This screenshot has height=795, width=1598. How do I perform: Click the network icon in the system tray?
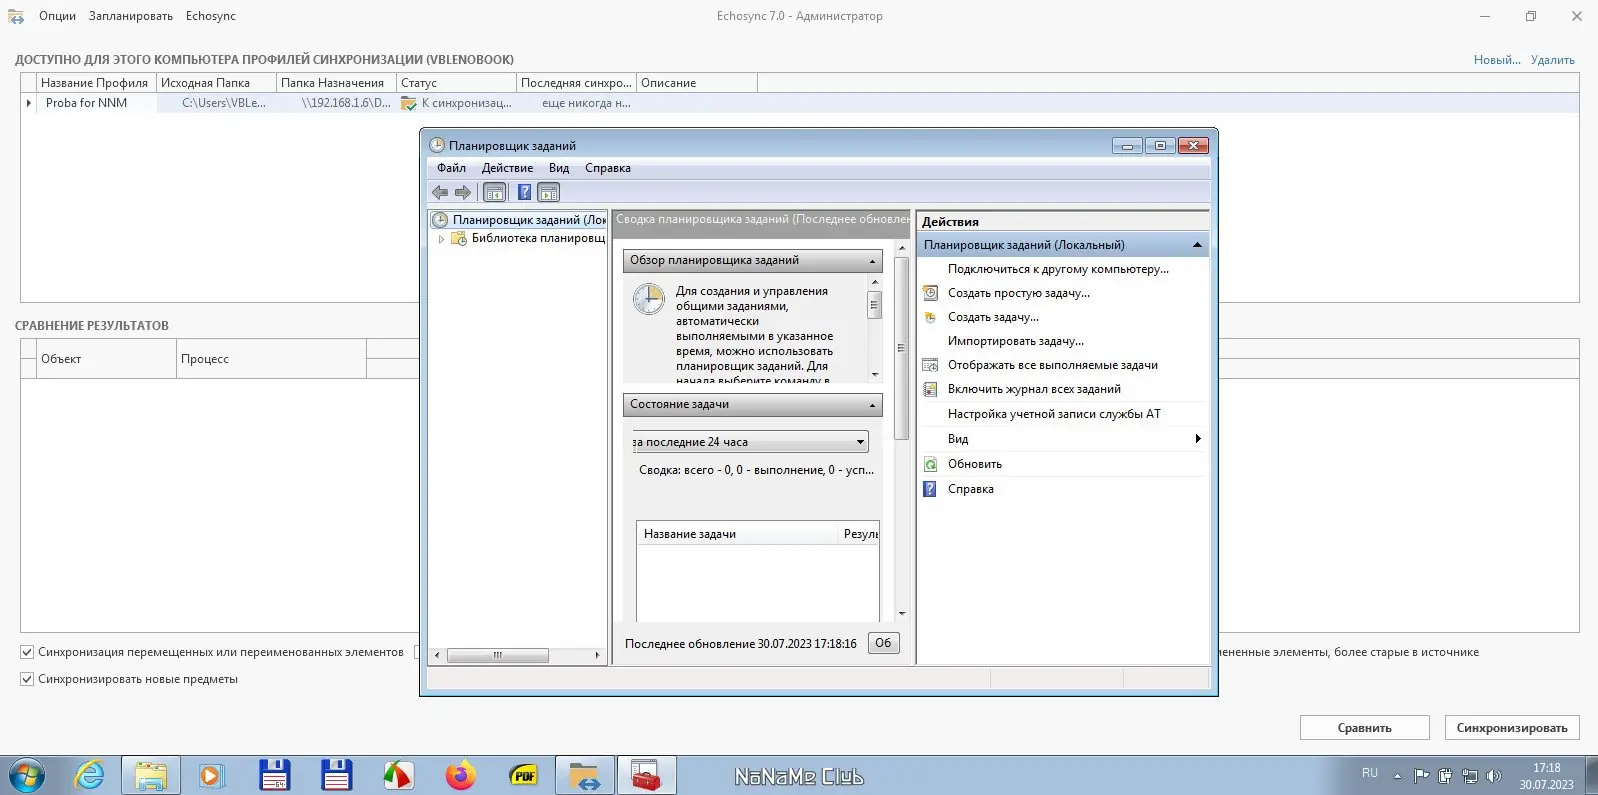pyautogui.click(x=1469, y=775)
